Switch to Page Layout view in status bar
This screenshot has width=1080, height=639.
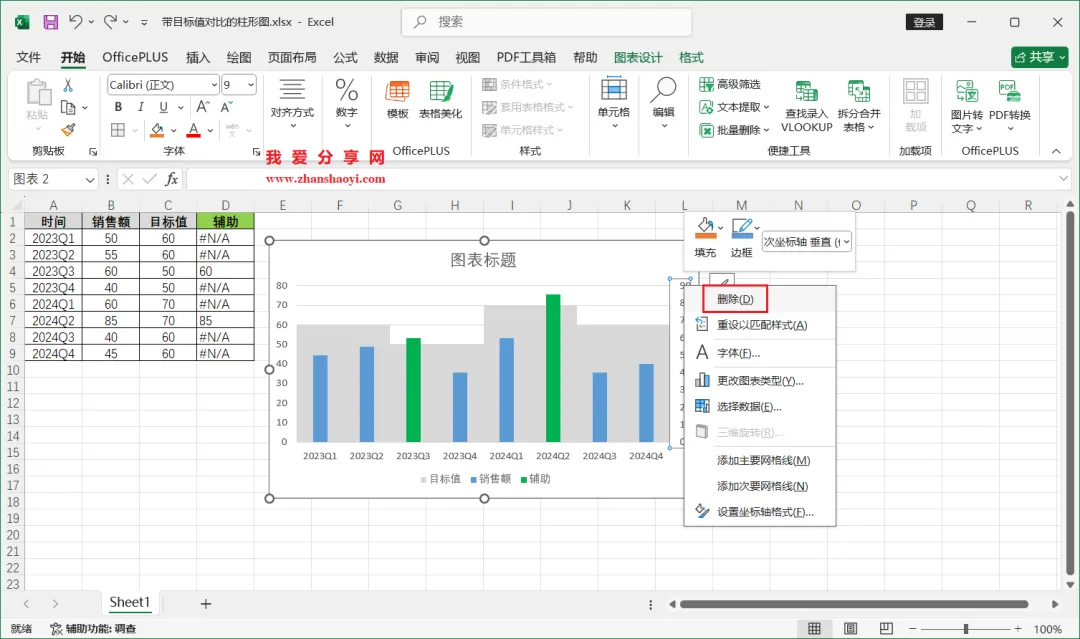(851, 628)
